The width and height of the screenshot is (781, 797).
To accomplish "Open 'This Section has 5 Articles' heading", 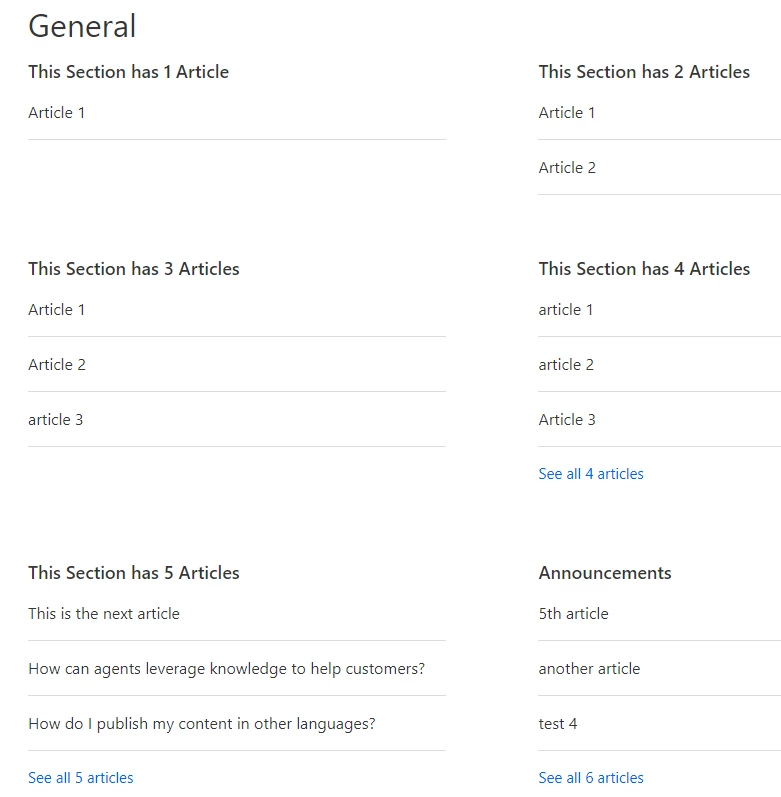I will point(134,573).
